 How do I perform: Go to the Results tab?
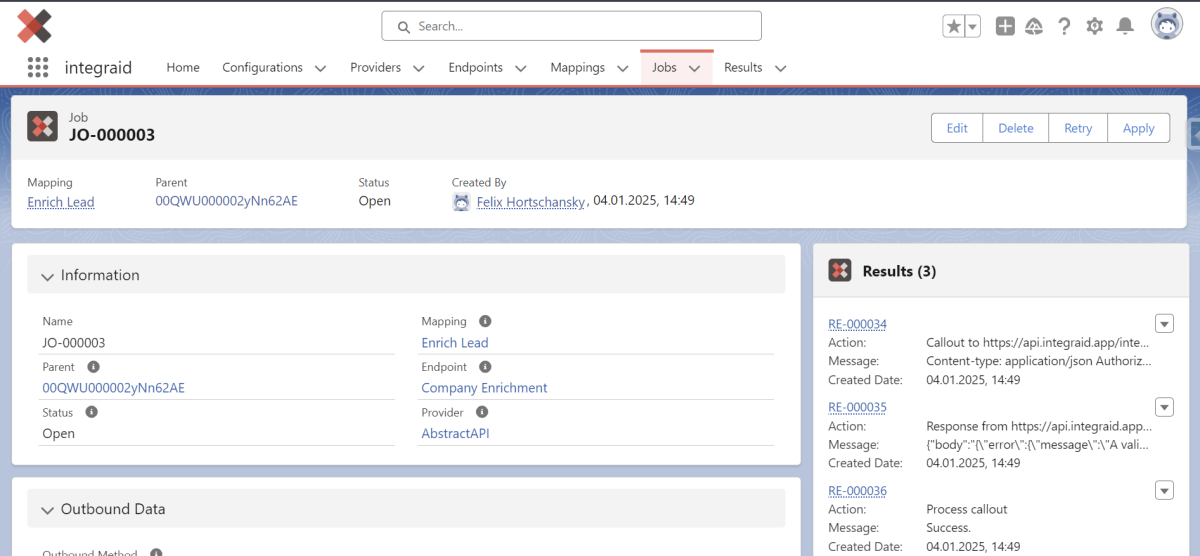pos(743,68)
